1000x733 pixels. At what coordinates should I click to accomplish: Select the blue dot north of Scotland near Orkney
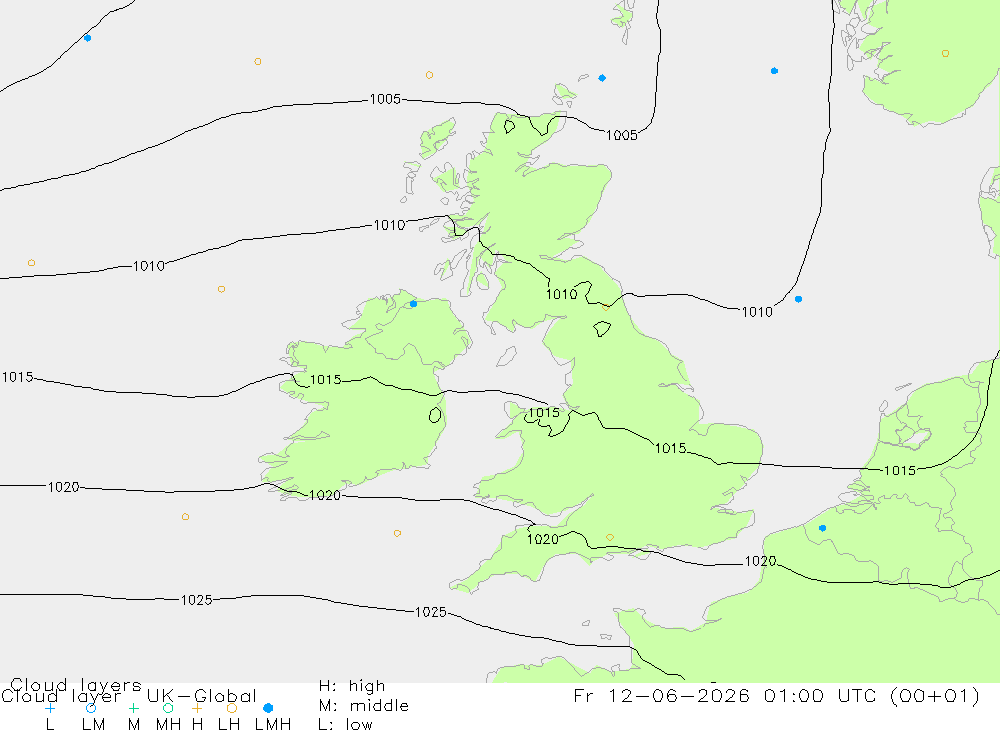coord(602,78)
